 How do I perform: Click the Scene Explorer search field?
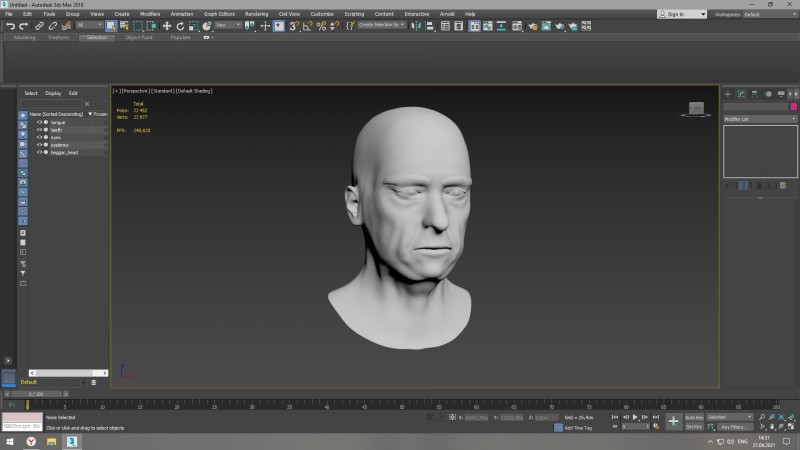pos(51,104)
